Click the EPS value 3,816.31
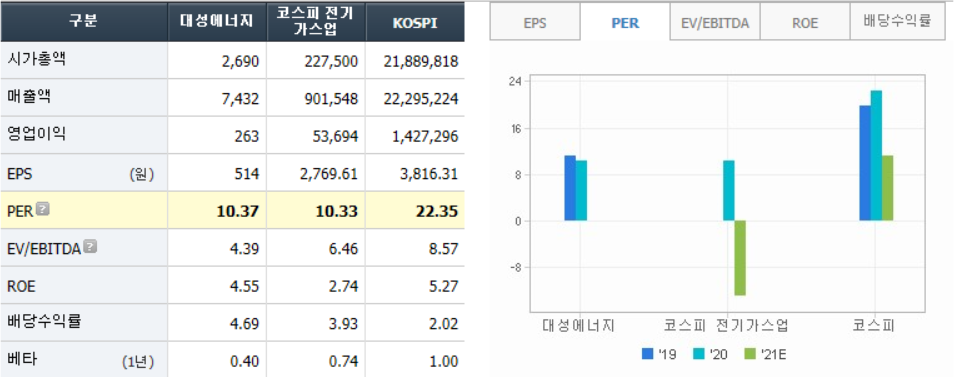The height and width of the screenshot is (377, 955). point(428,174)
